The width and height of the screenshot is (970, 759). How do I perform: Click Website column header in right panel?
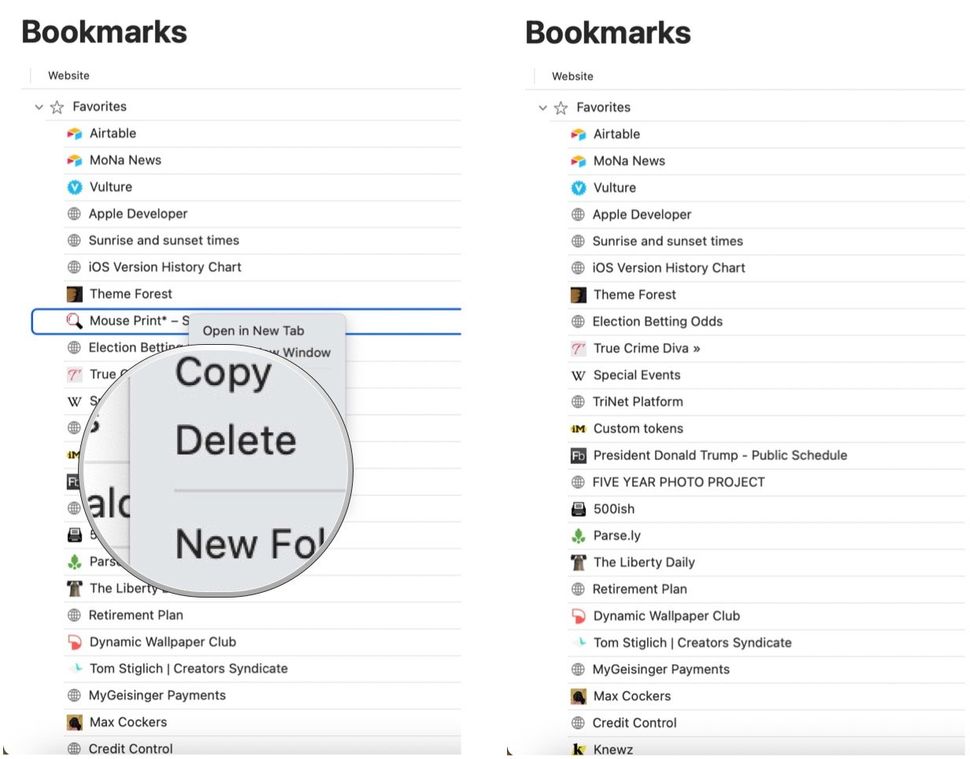[x=572, y=76]
